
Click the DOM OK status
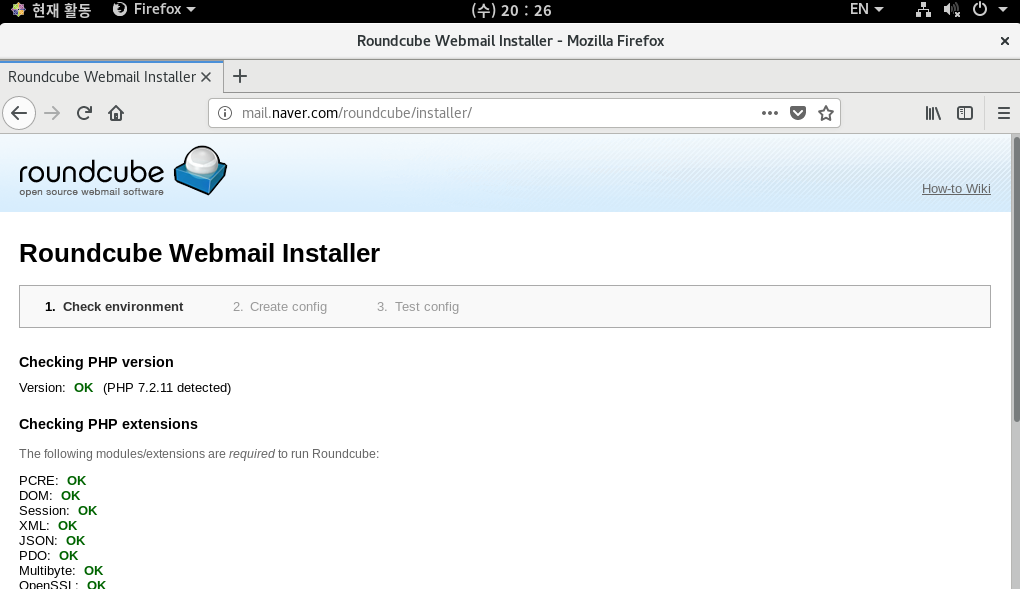(x=70, y=495)
